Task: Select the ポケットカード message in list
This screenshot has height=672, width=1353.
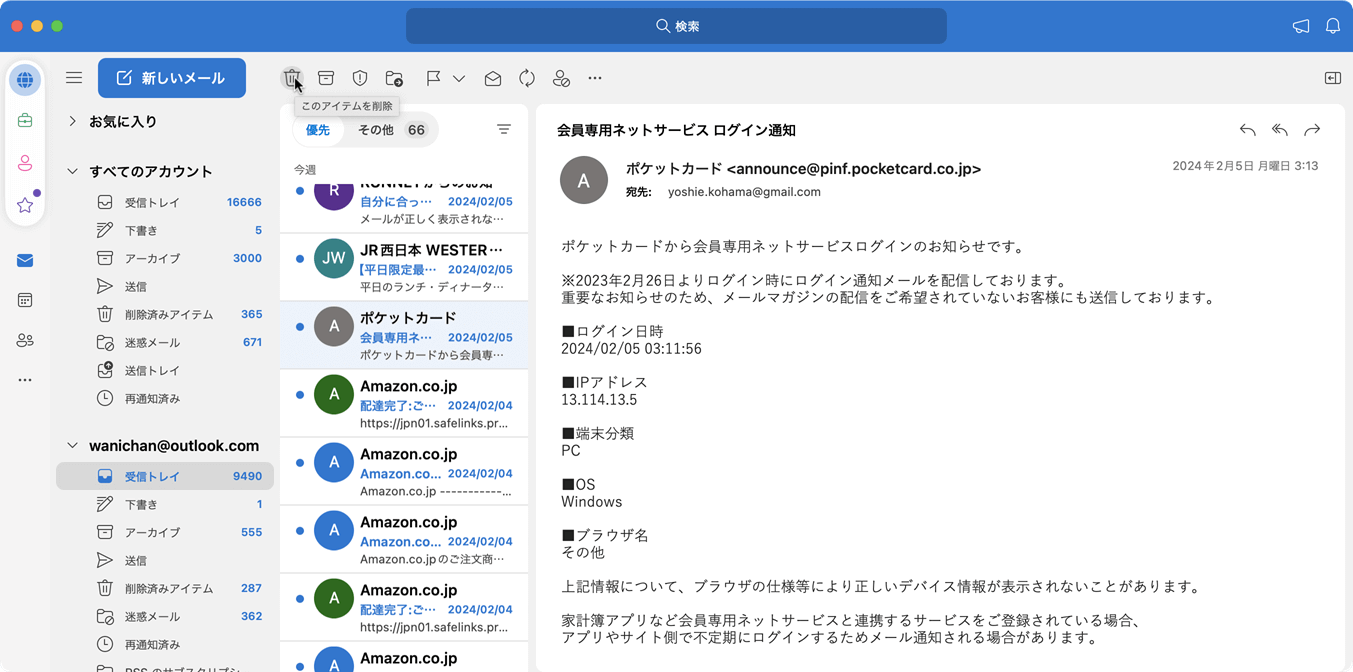Action: point(404,335)
